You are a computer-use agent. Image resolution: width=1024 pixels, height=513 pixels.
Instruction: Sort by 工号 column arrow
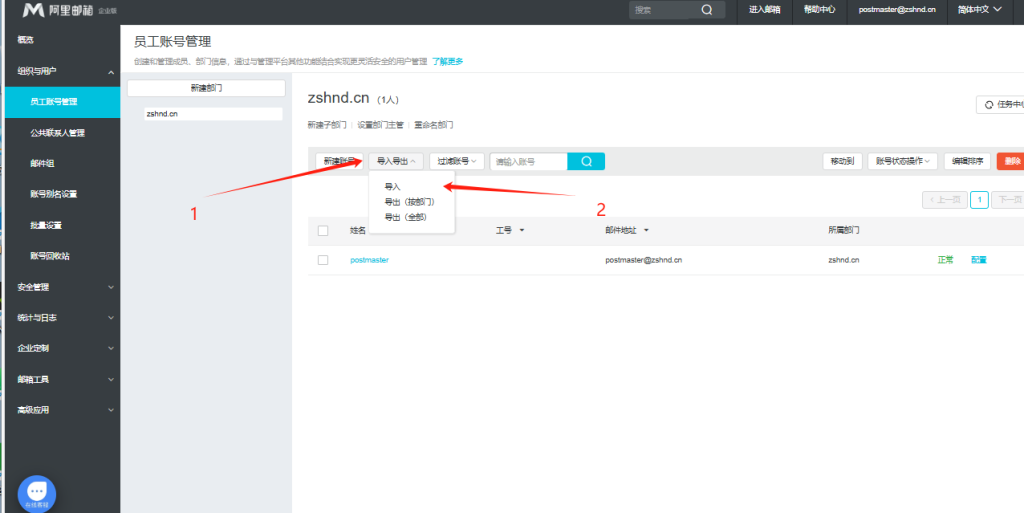click(x=522, y=230)
